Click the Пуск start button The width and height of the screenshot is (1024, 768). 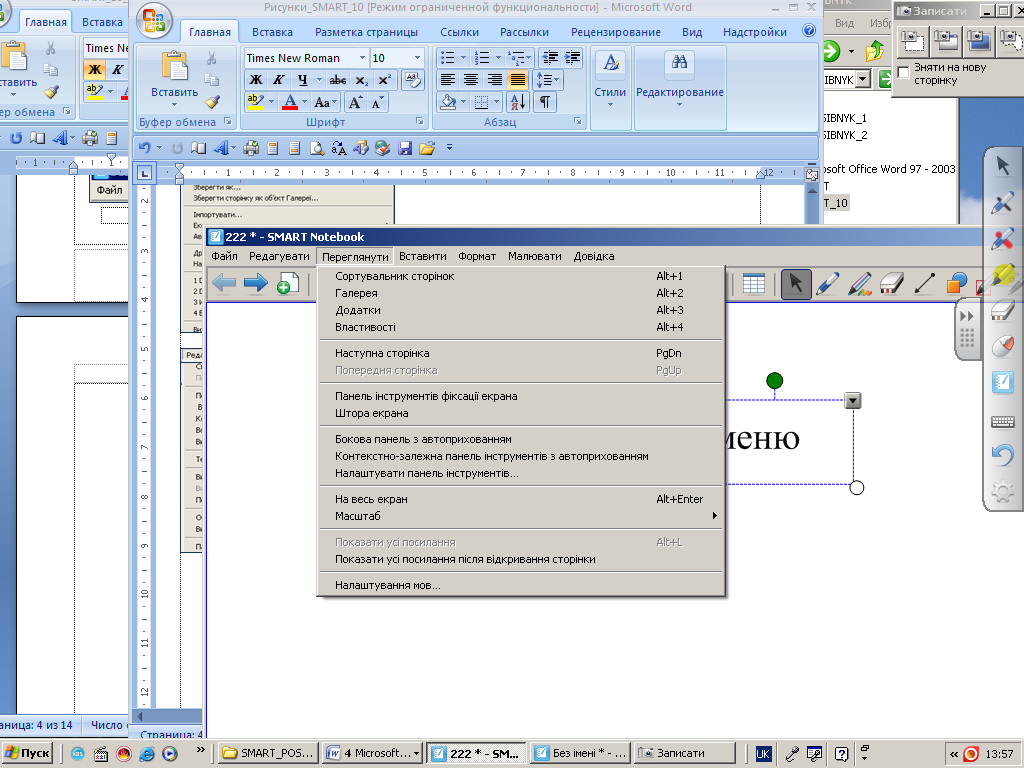point(27,753)
